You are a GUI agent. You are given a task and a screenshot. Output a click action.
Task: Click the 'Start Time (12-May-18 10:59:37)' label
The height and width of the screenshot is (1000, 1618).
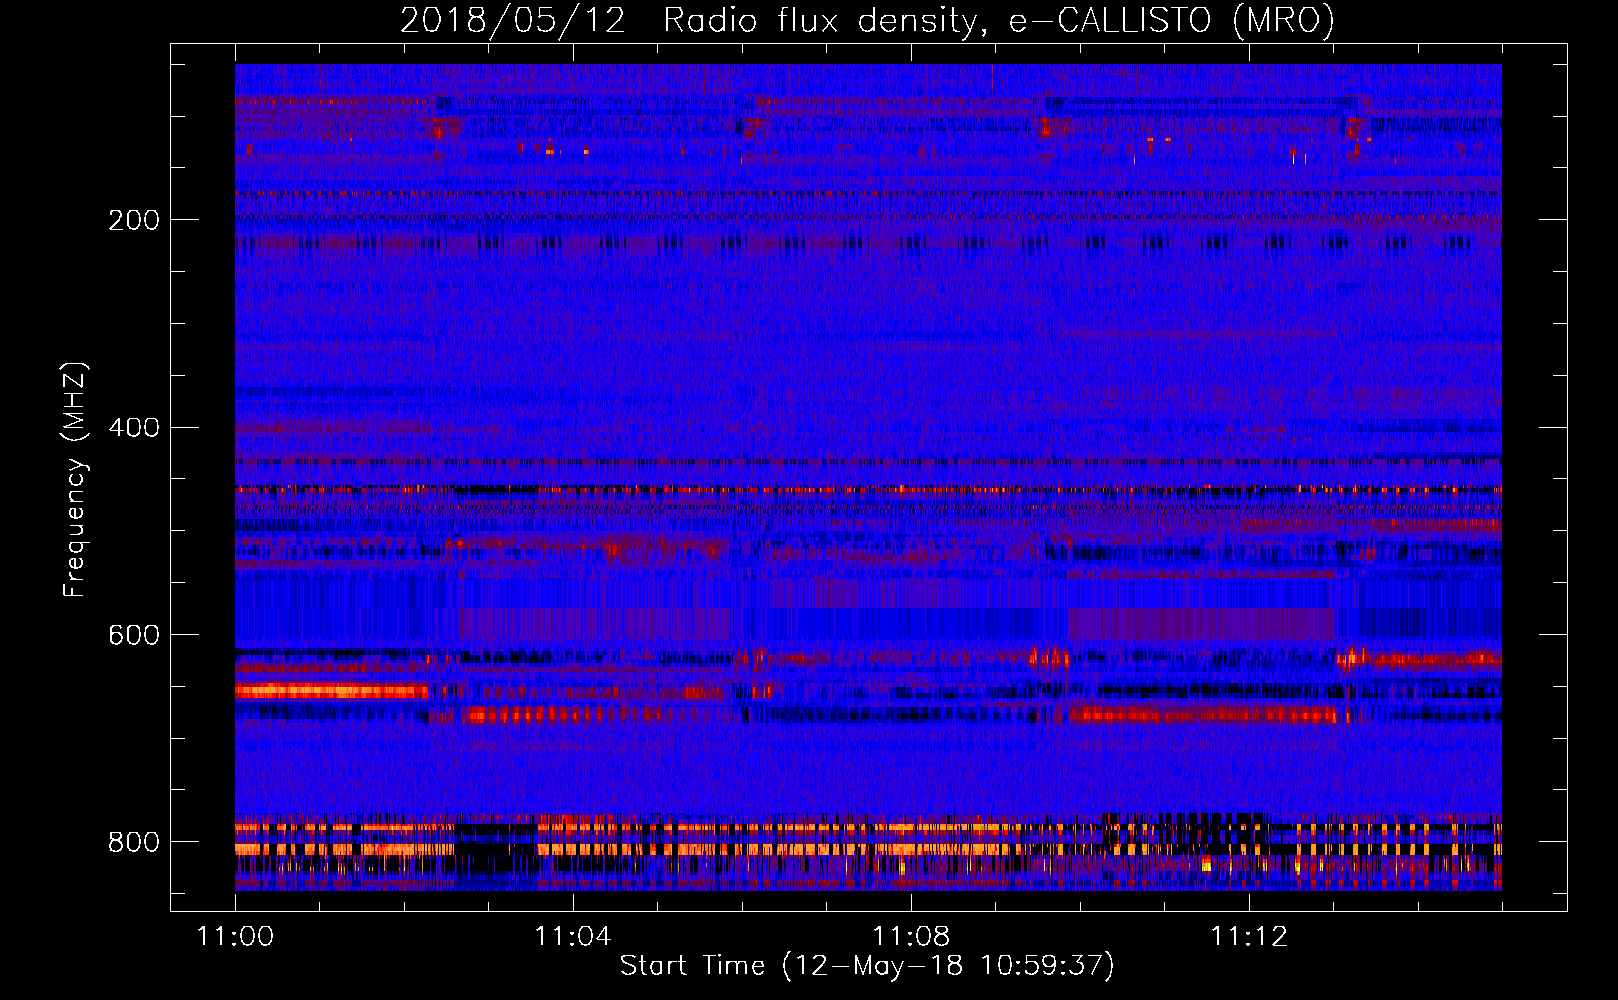[867, 966]
